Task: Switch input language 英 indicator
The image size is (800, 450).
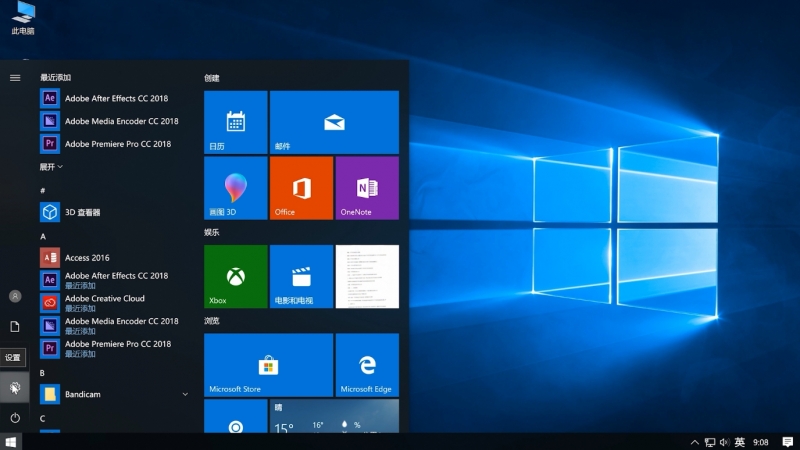Action: click(x=740, y=442)
